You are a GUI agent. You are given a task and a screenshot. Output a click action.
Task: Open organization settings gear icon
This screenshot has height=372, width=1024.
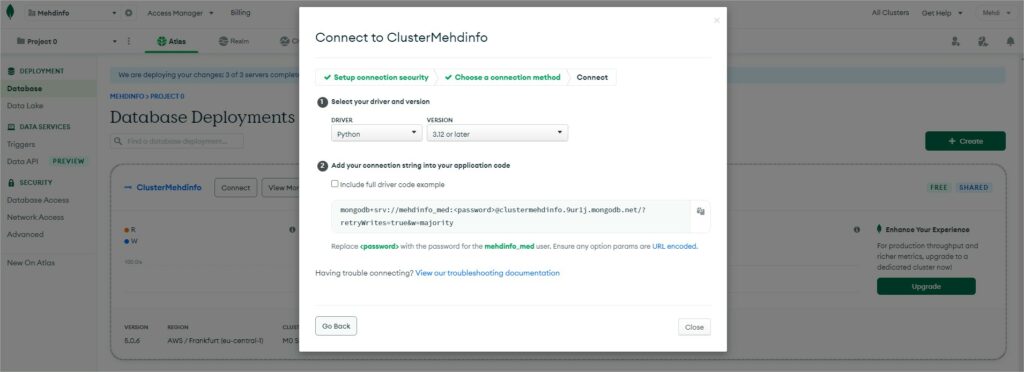coord(129,13)
